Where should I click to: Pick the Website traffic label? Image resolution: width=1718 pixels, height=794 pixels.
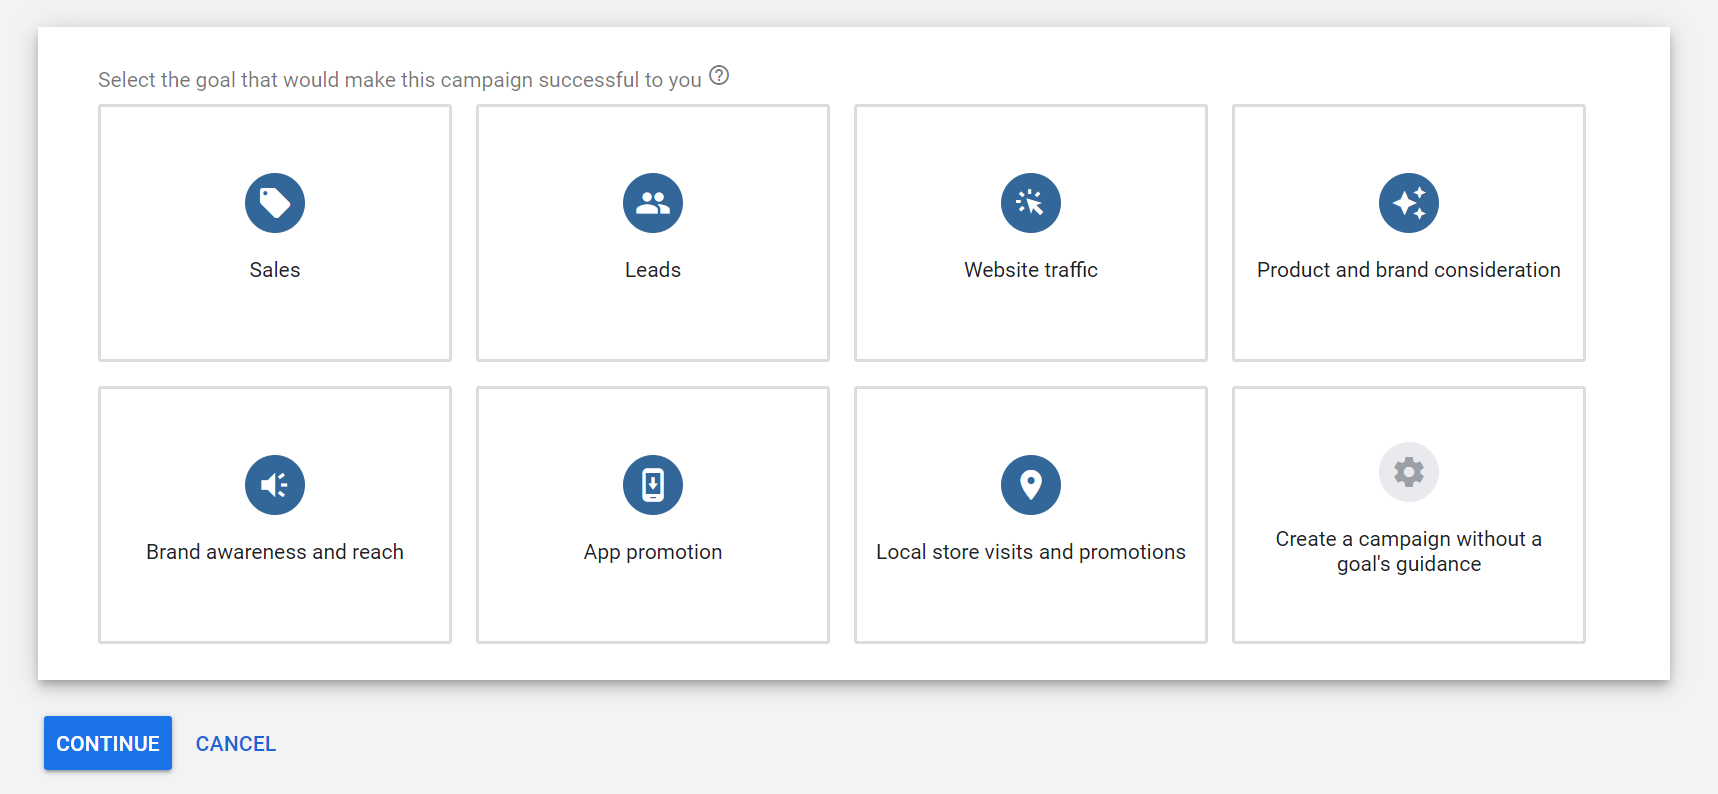pyautogui.click(x=1031, y=270)
